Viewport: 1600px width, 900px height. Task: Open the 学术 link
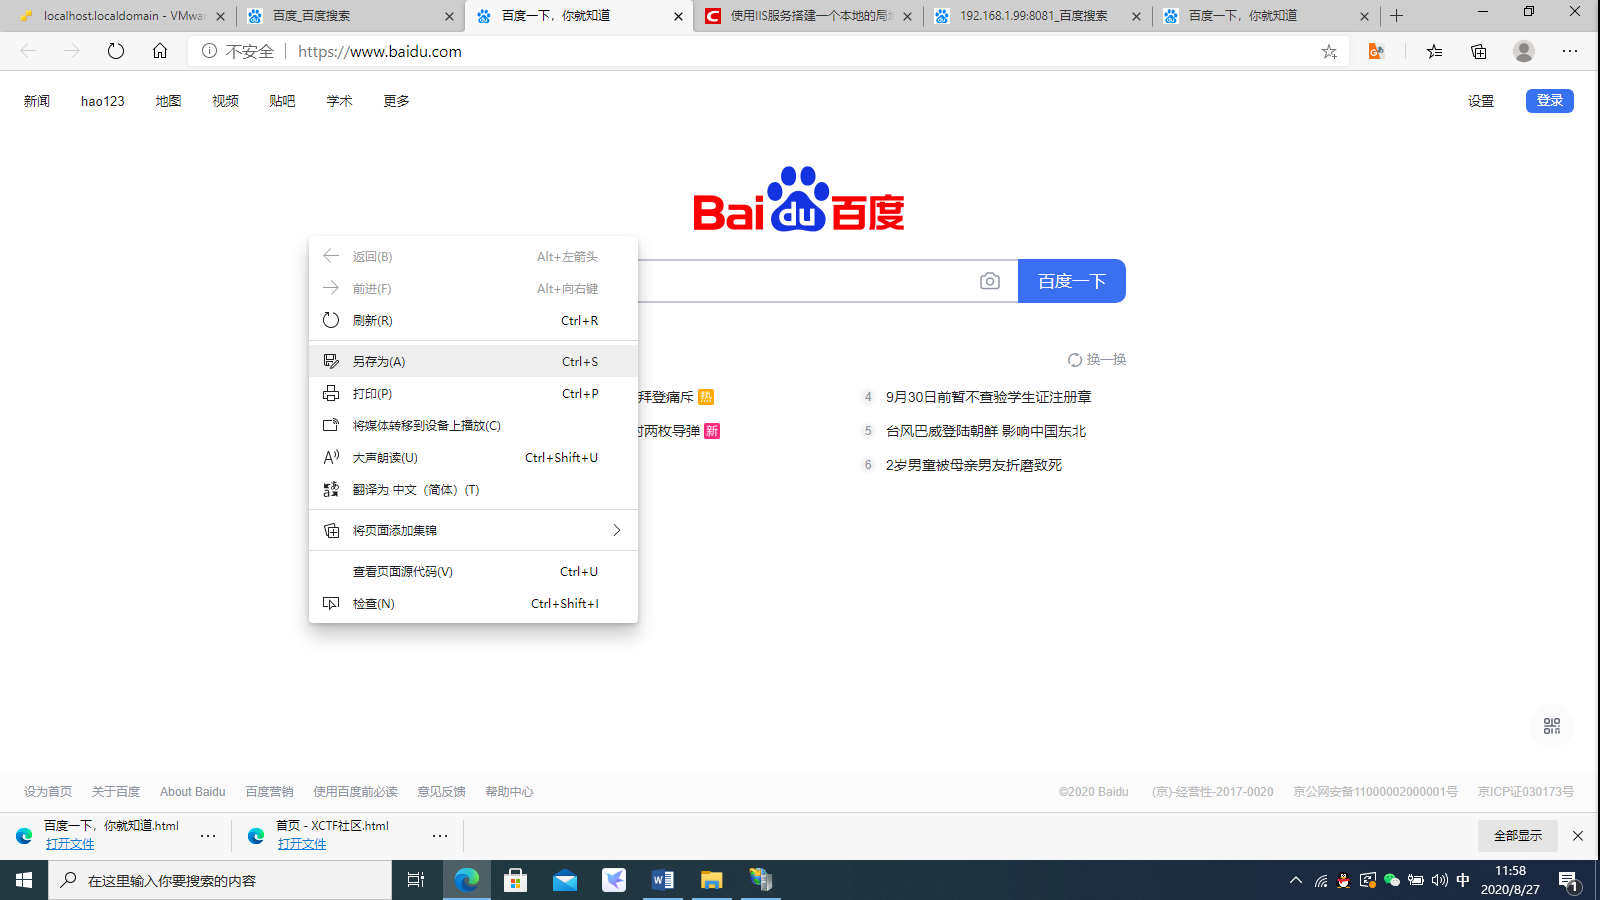point(339,101)
